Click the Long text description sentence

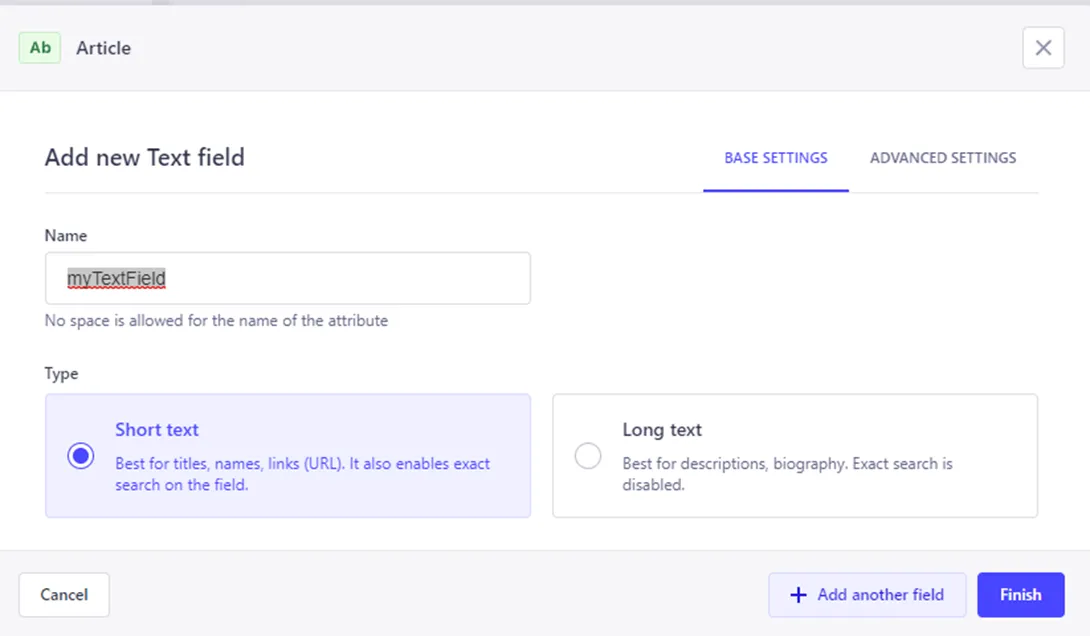tap(787, 474)
